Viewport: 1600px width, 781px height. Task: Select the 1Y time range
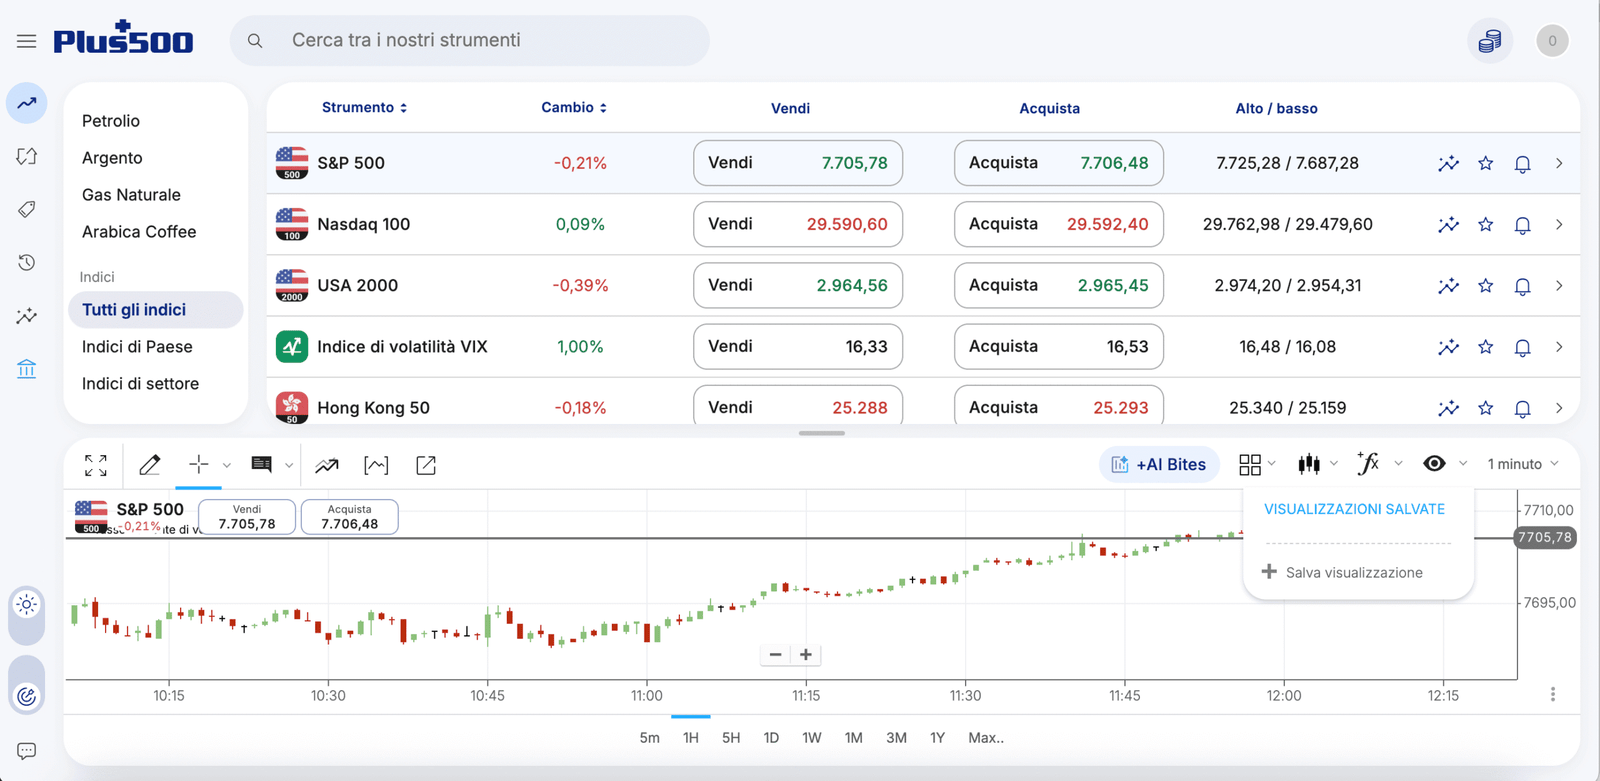click(x=937, y=738)
